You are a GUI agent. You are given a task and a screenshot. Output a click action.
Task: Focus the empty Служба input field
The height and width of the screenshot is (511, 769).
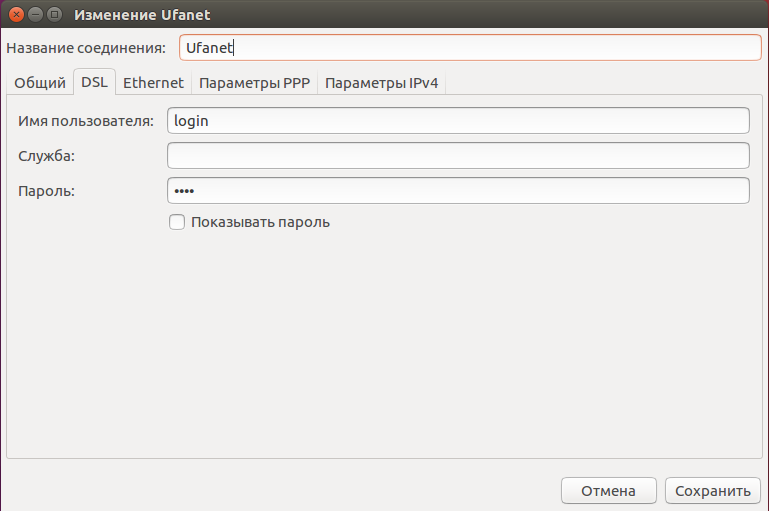458,155
